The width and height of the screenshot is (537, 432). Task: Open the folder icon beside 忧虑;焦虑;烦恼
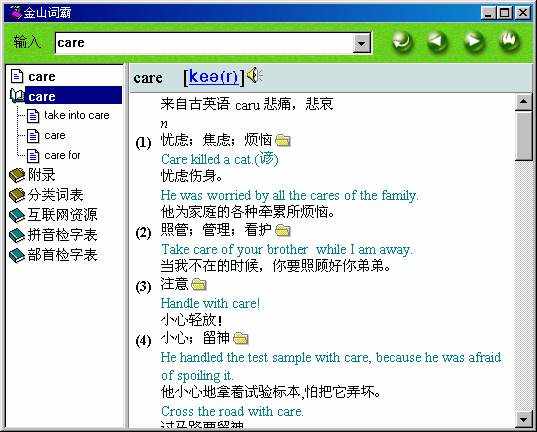[283, 140]
